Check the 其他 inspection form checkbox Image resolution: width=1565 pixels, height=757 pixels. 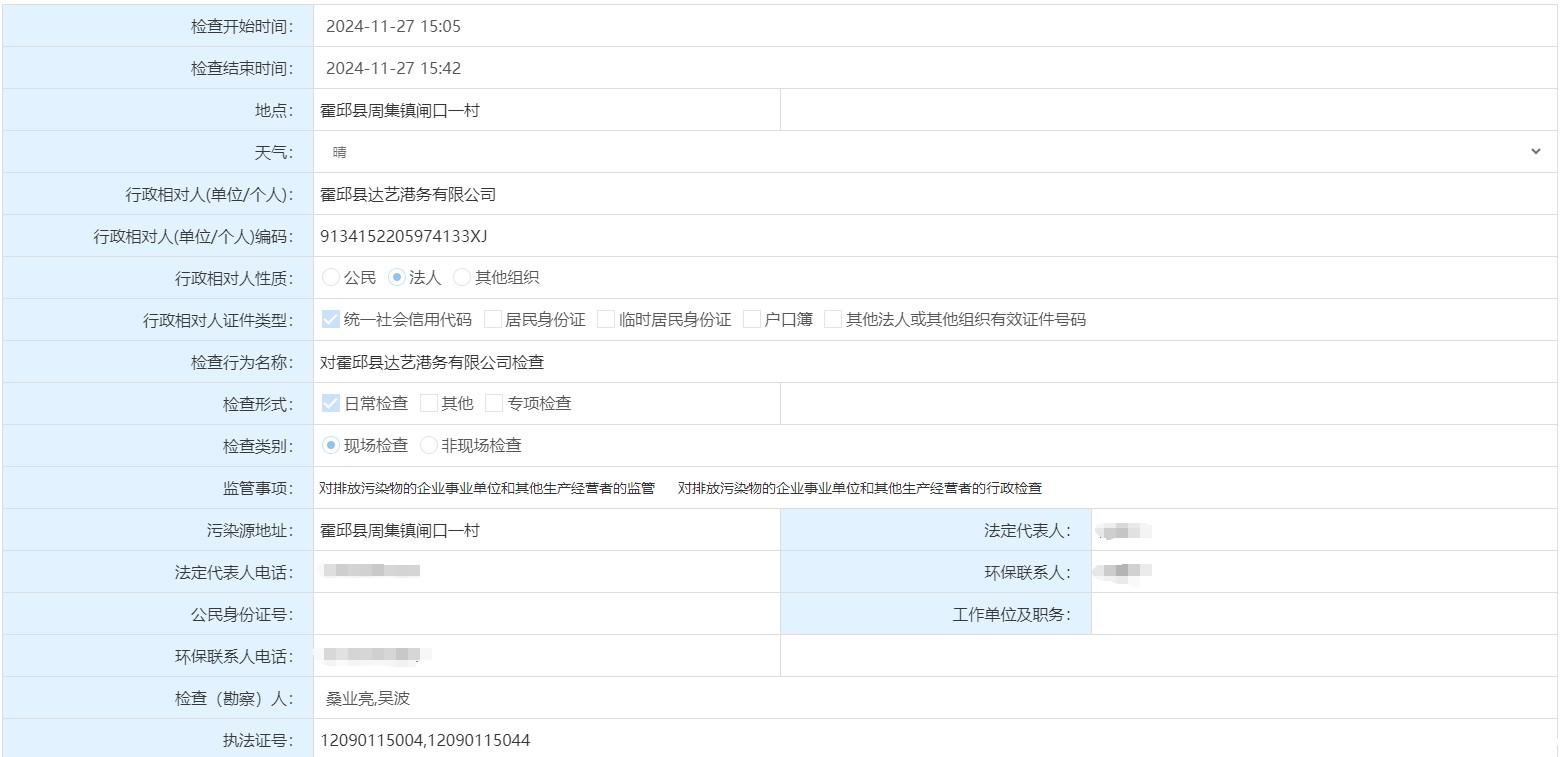point(429,404)
